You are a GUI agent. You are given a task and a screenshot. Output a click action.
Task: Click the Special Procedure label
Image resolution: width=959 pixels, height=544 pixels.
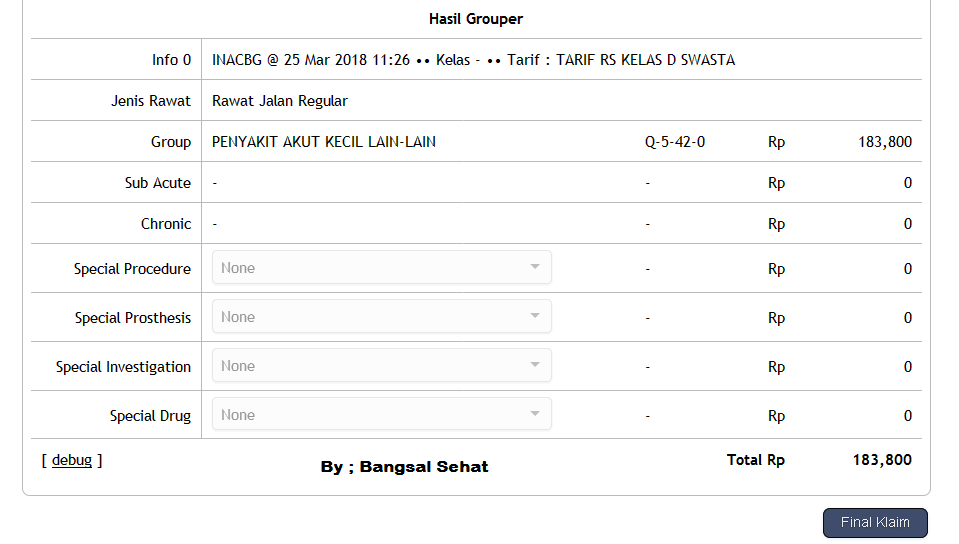tap(132, 269)
